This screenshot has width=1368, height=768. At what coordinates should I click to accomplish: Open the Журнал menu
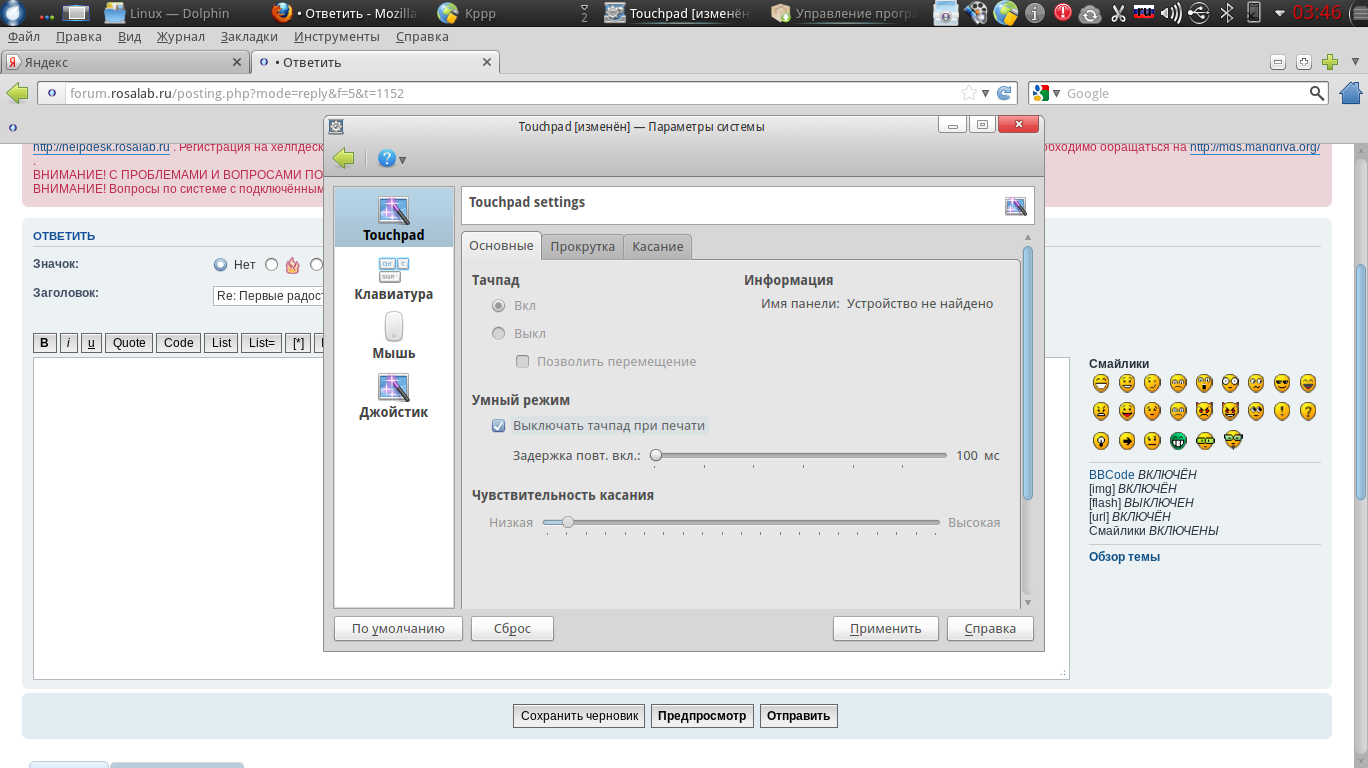point(181,37)
